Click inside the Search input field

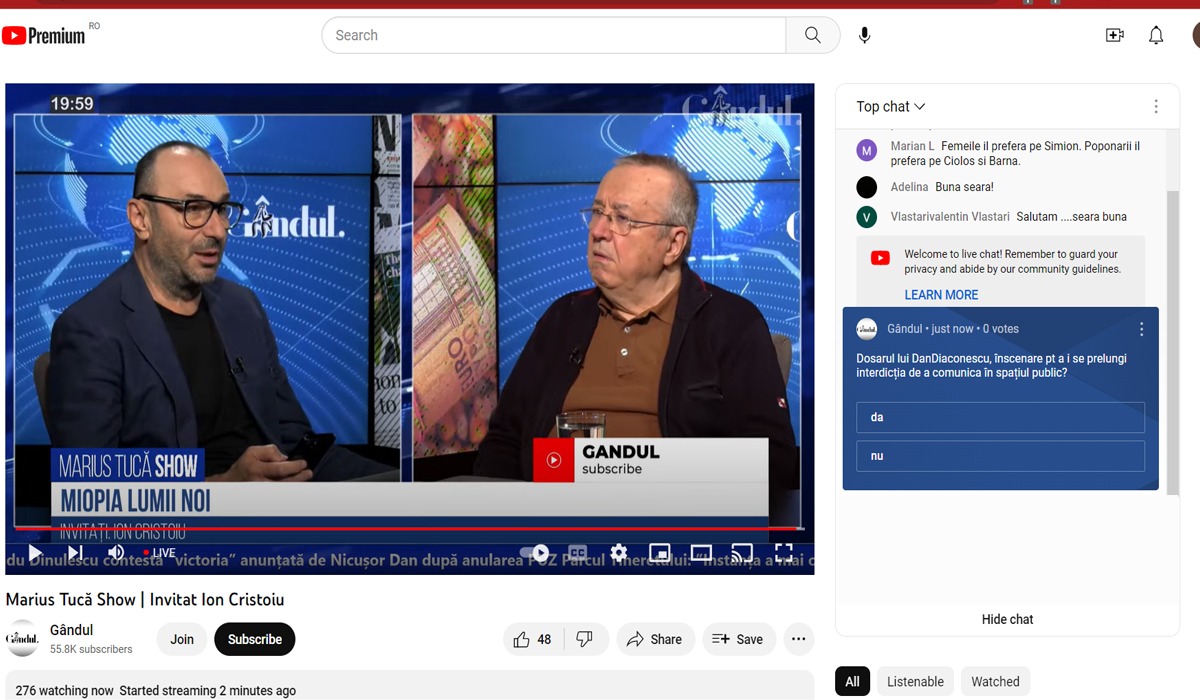coord(554,35)
